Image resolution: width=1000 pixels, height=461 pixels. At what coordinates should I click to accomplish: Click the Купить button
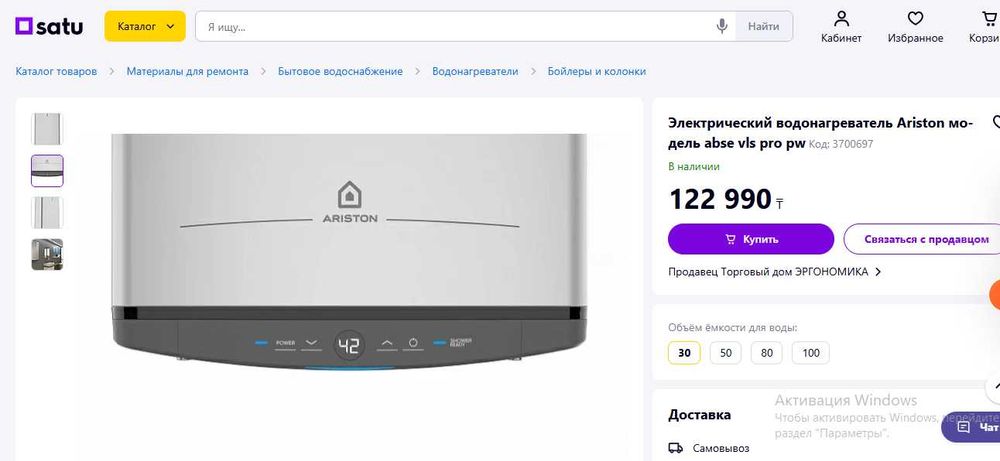[751, 239]
